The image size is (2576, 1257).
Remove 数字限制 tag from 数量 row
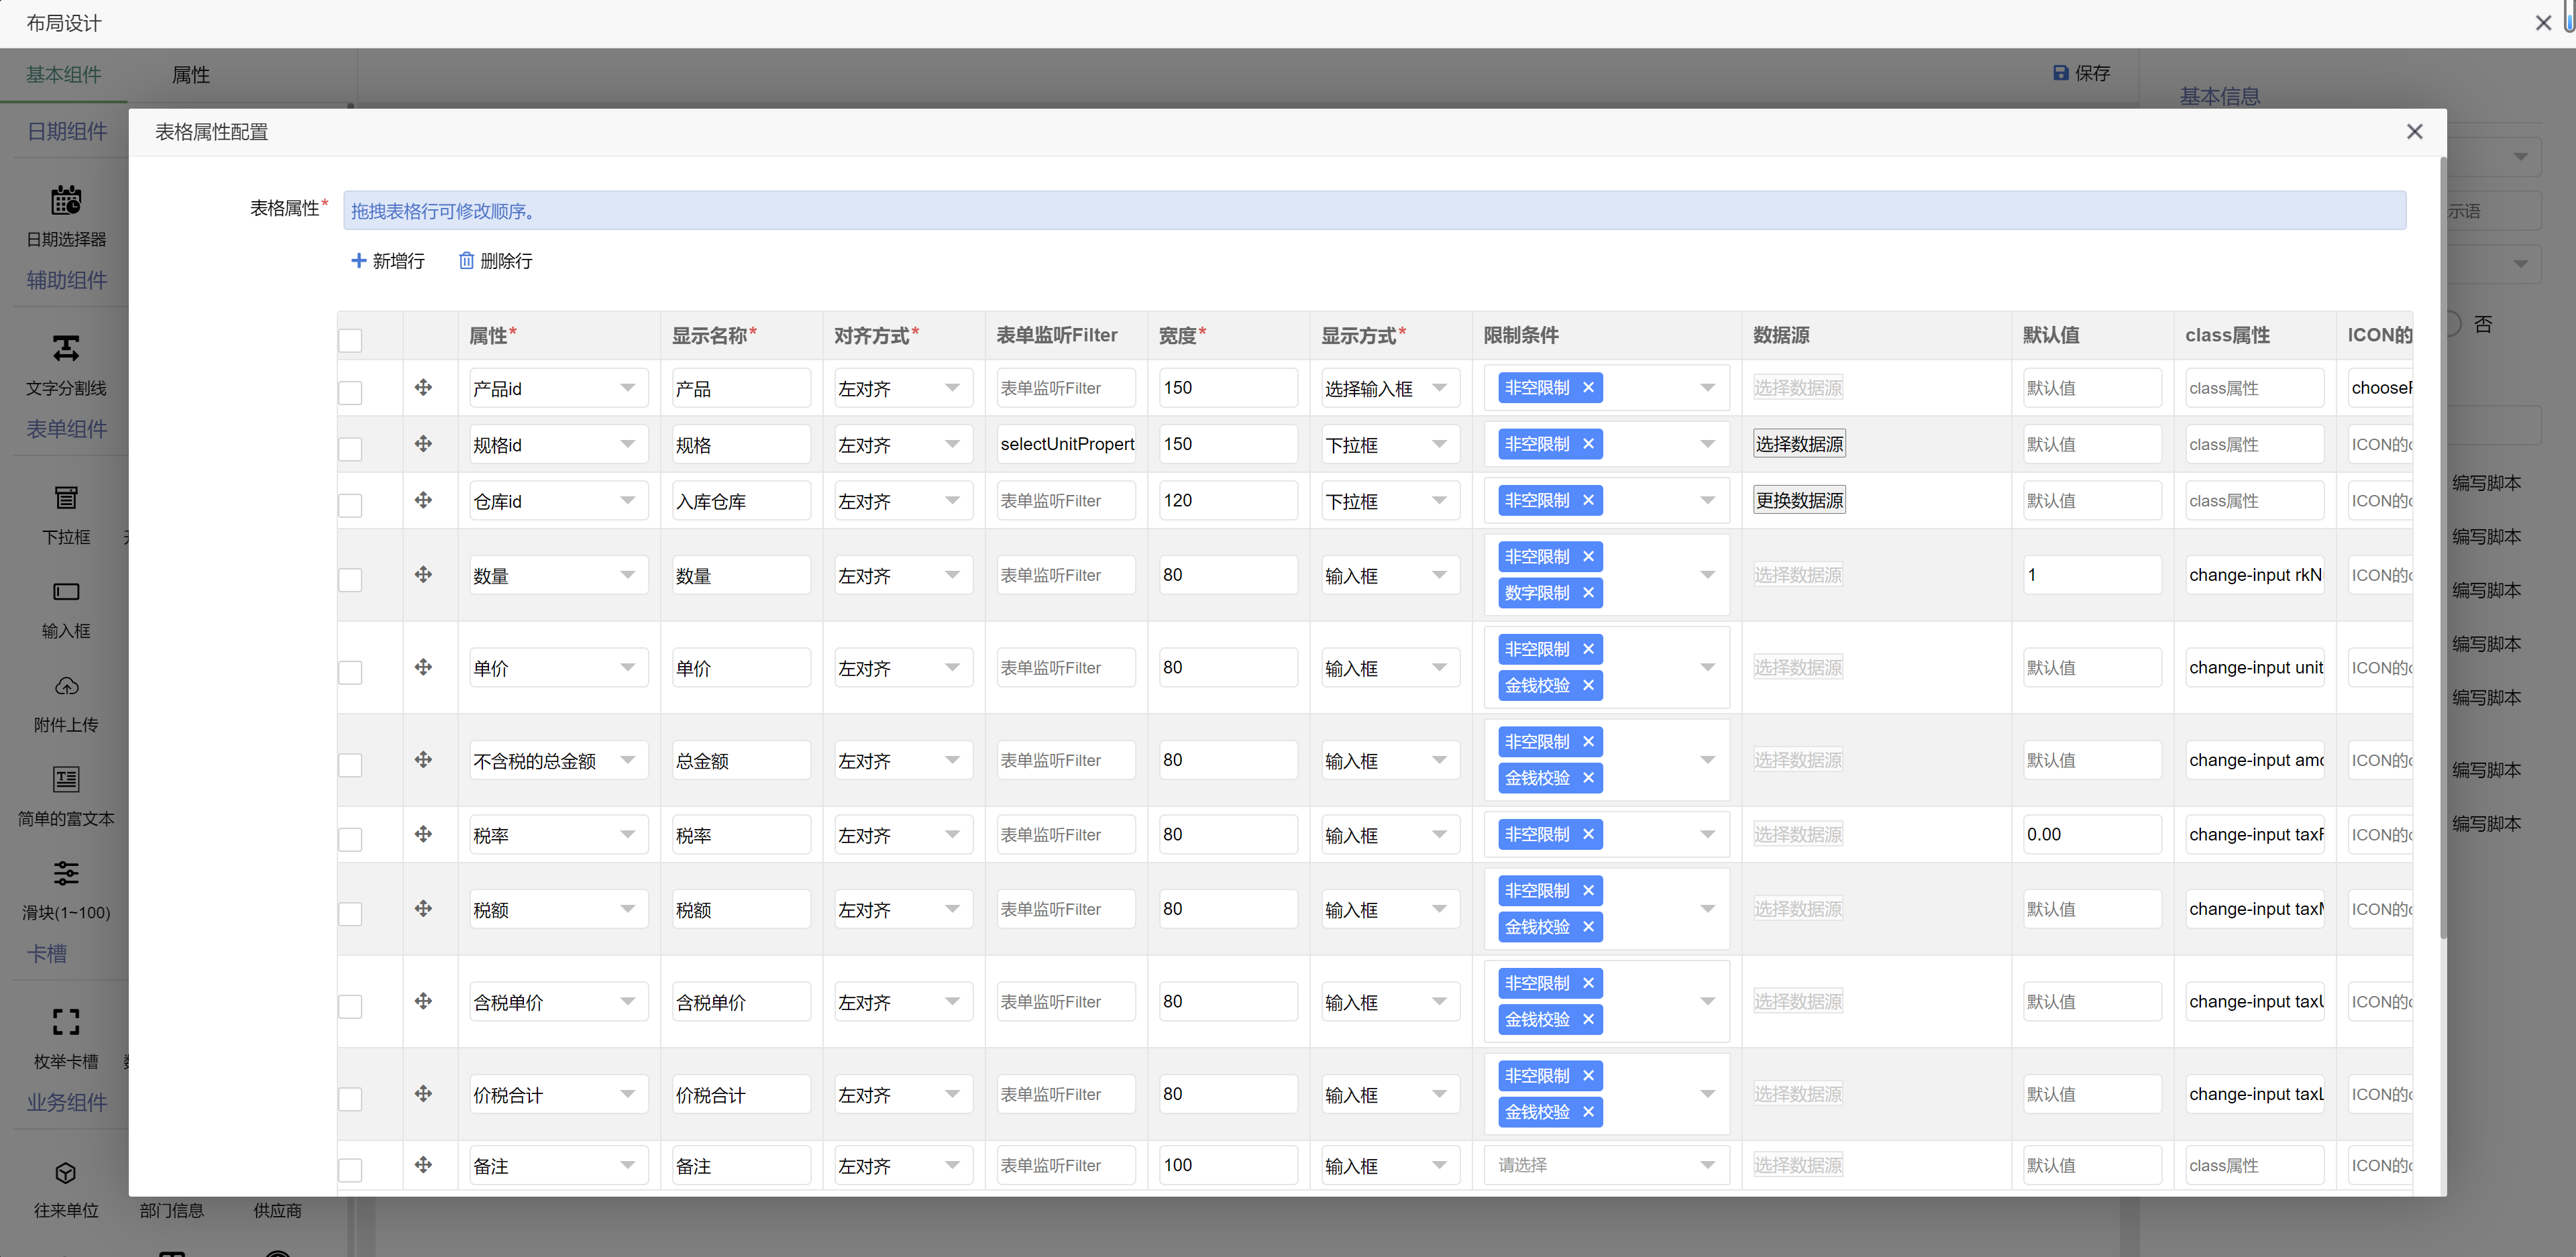point(1588,593)
